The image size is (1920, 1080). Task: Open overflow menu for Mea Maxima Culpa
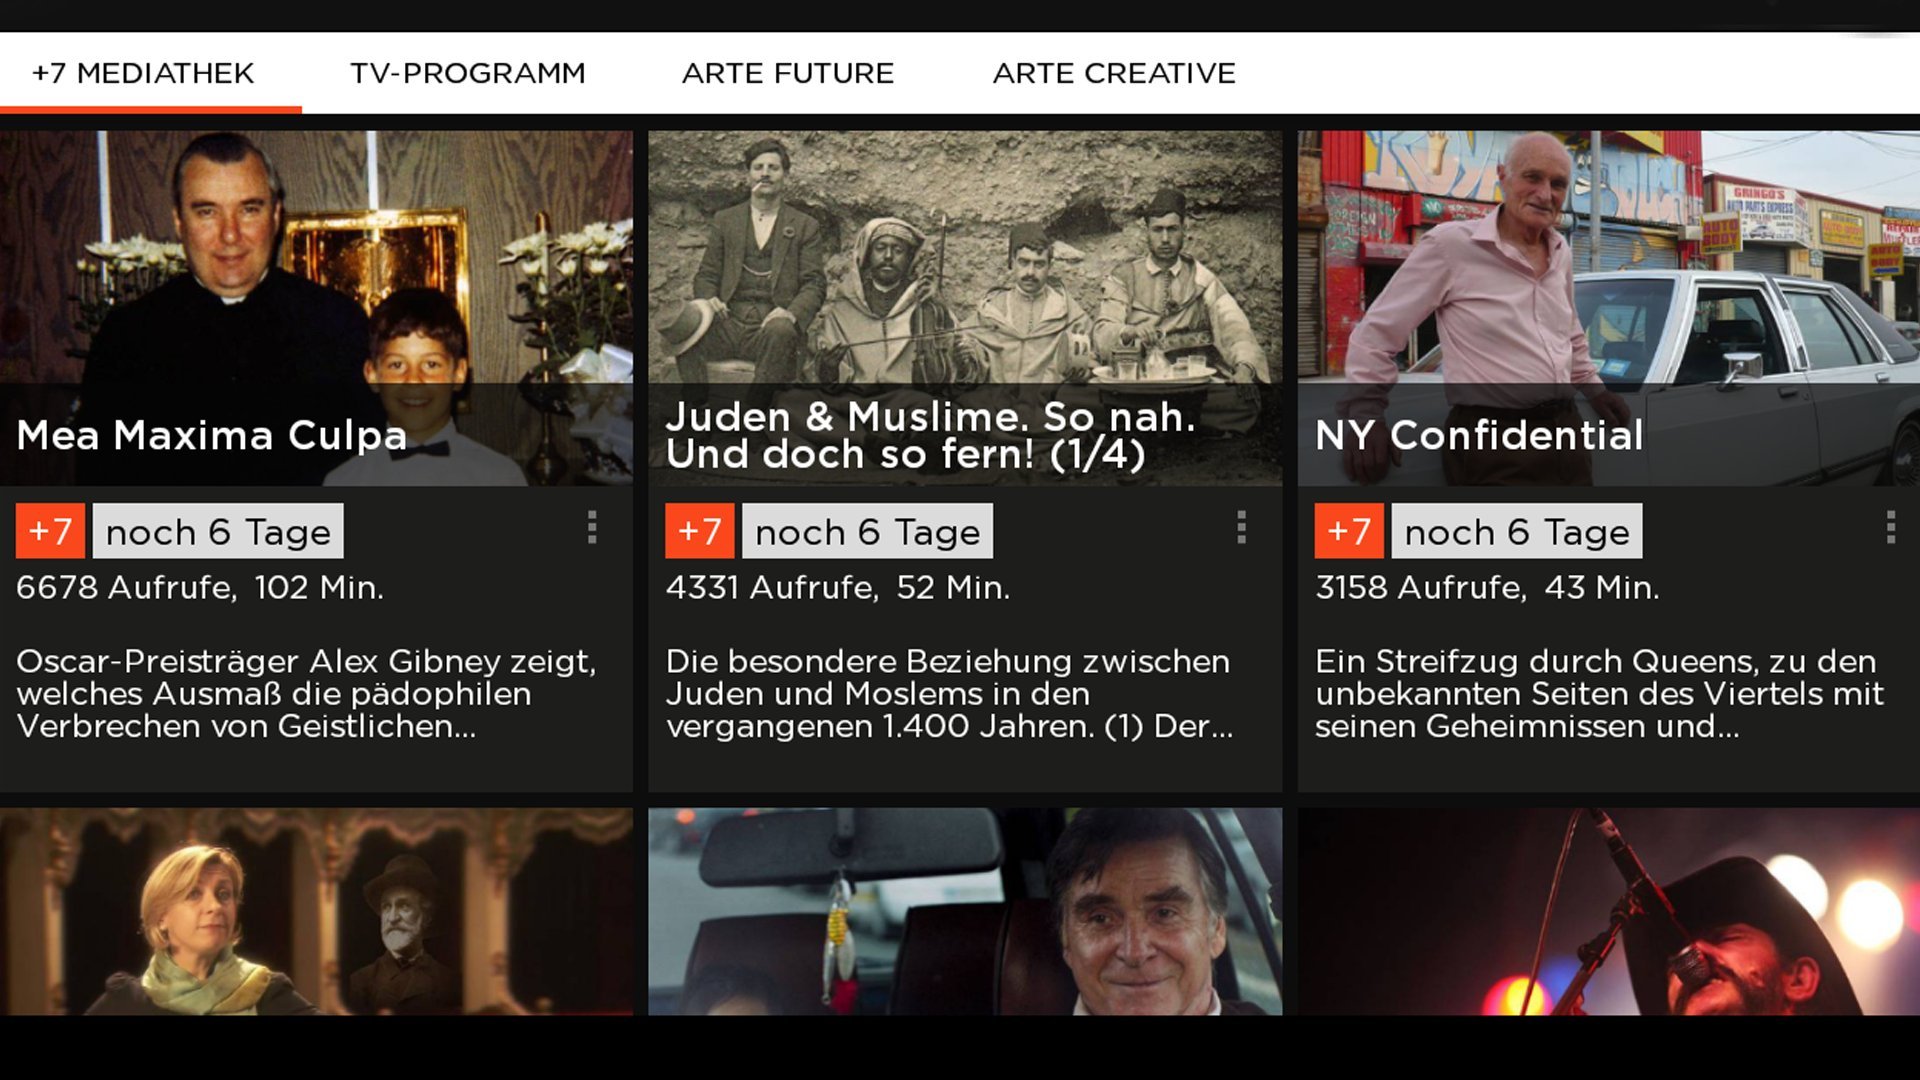[x=592, y=527]
